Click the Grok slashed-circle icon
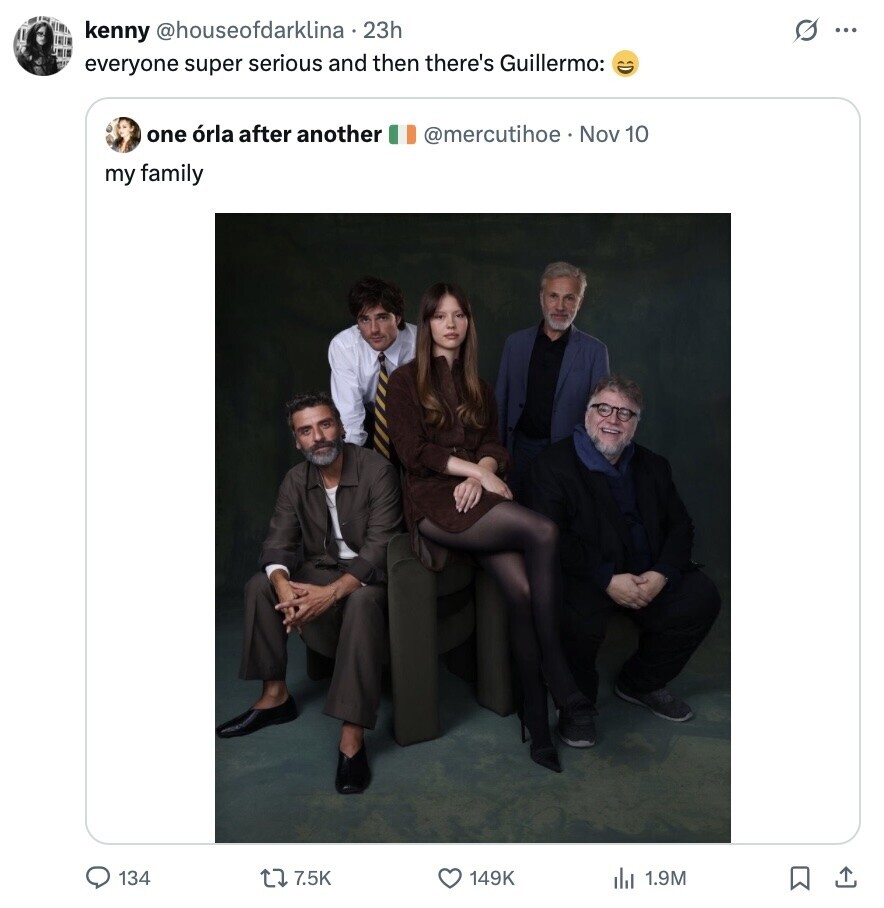This screenshot has width=884, height=908. click(804, 31)
